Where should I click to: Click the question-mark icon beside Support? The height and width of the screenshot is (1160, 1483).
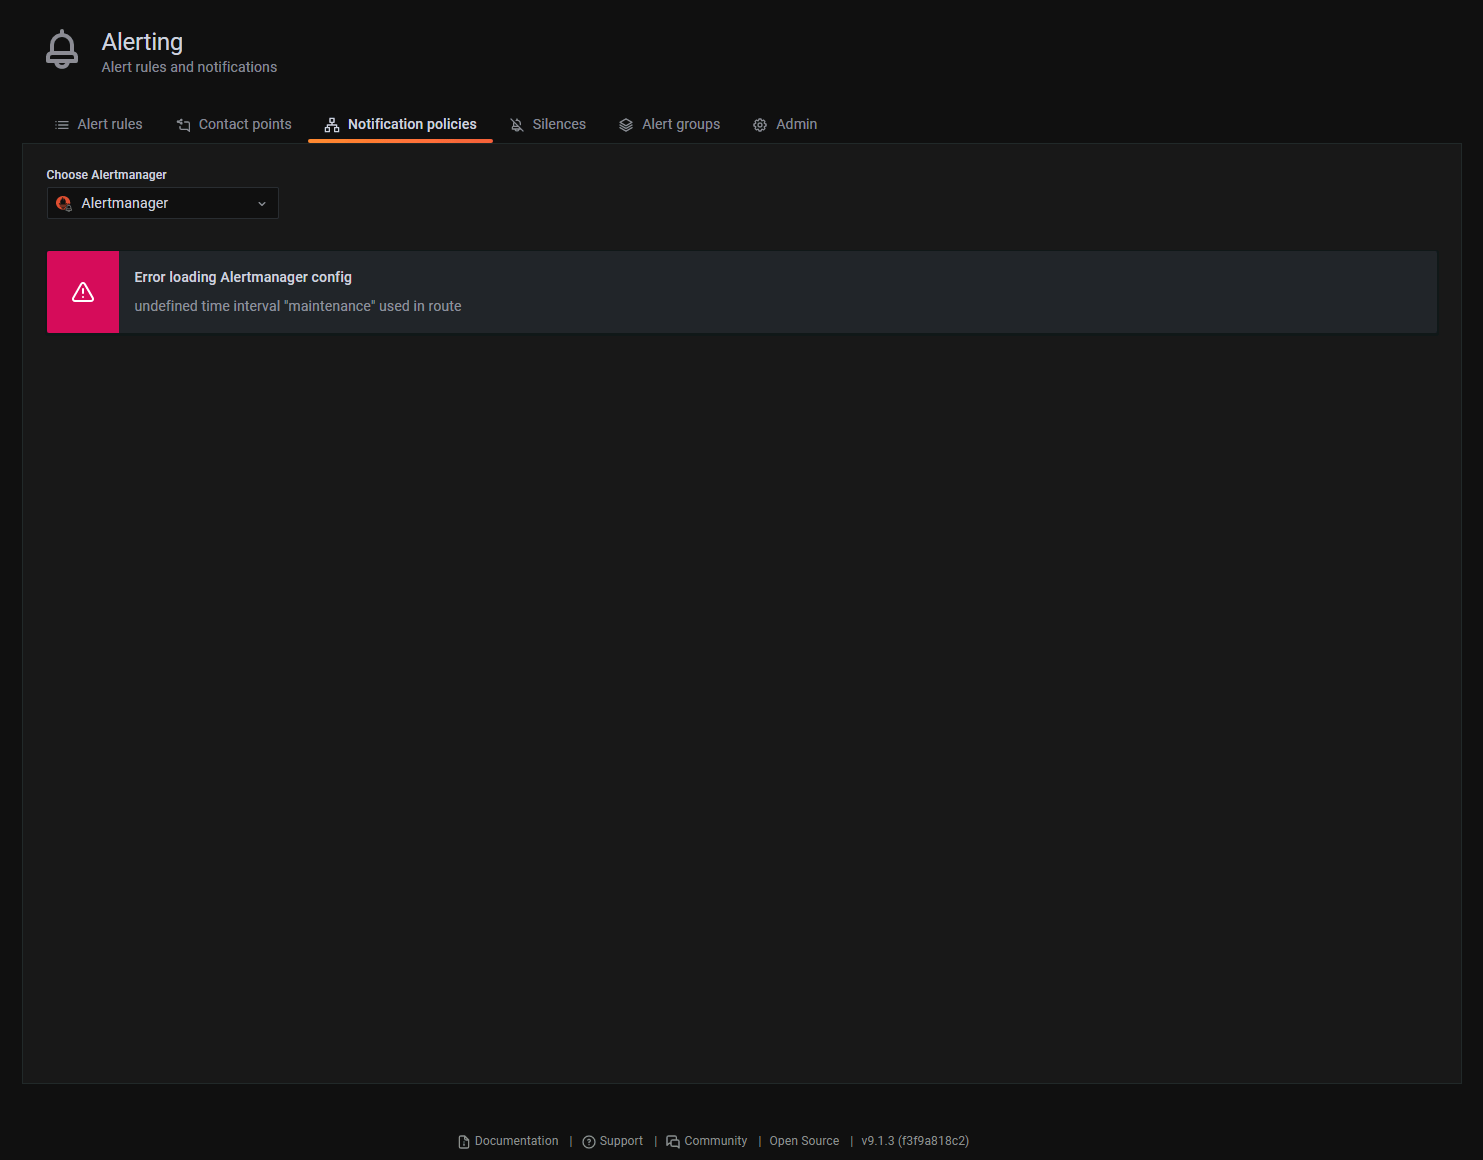588,1141
